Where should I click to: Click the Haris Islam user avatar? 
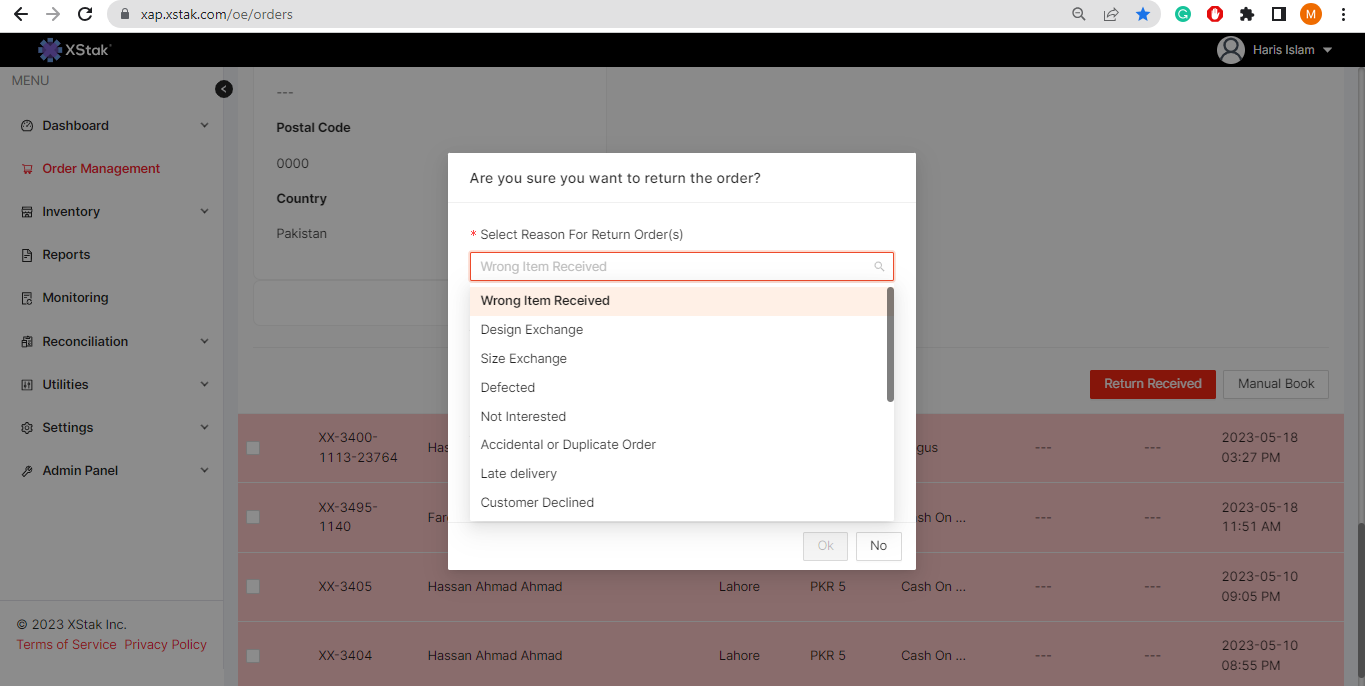point(1230,50)
